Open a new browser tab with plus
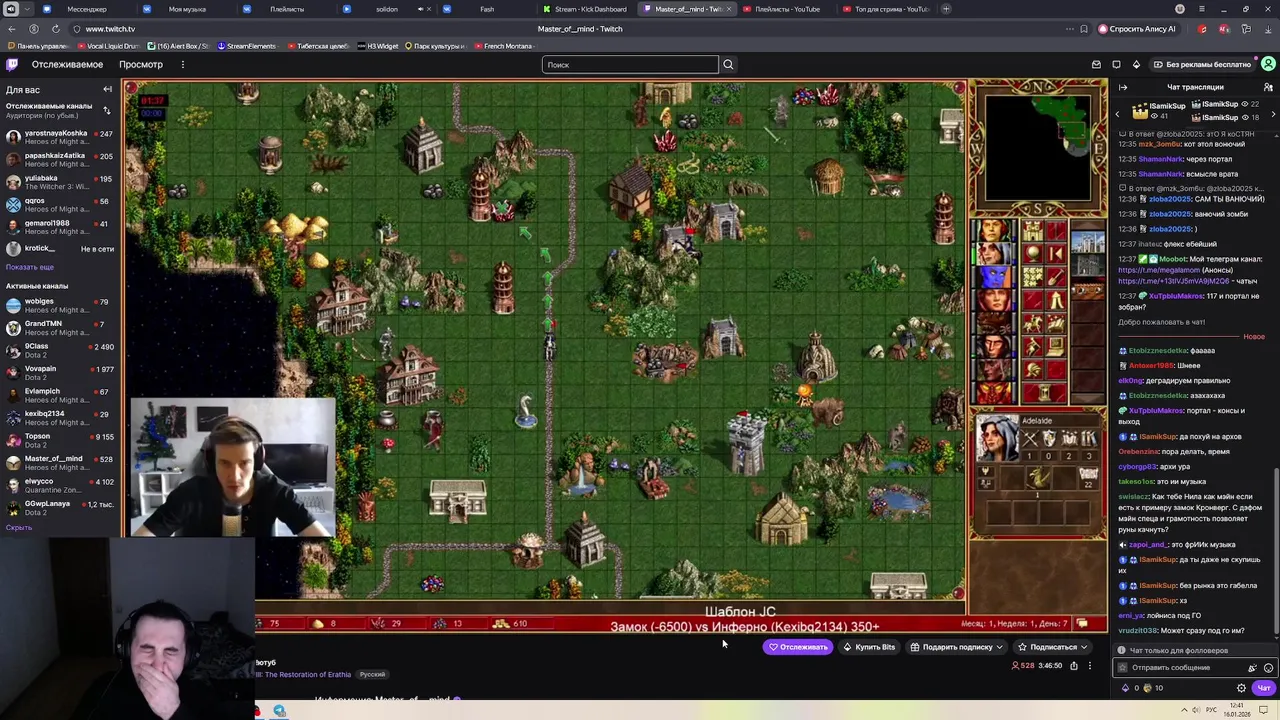The image size is (1280, 720). pos(947,9)
